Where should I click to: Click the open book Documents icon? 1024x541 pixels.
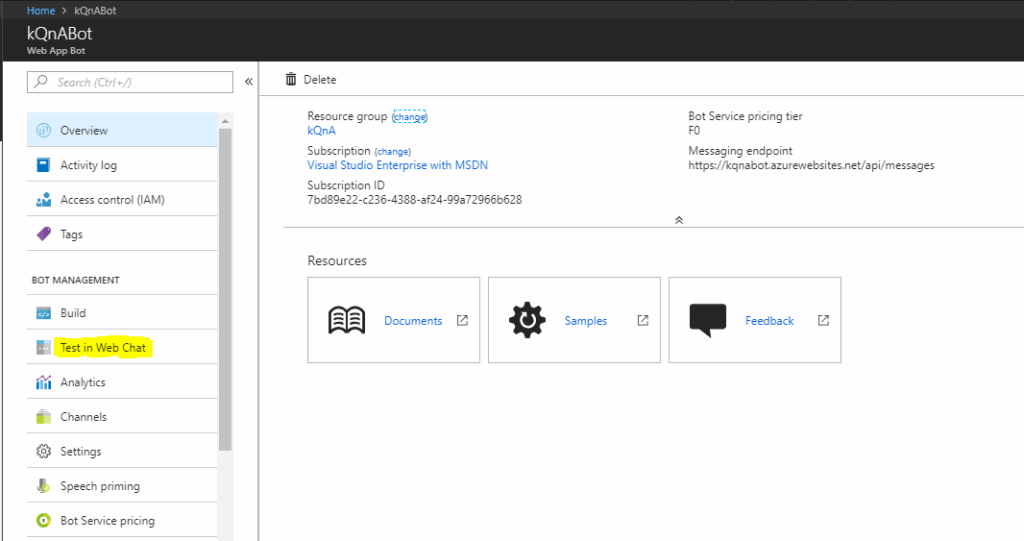coord(346,320)
